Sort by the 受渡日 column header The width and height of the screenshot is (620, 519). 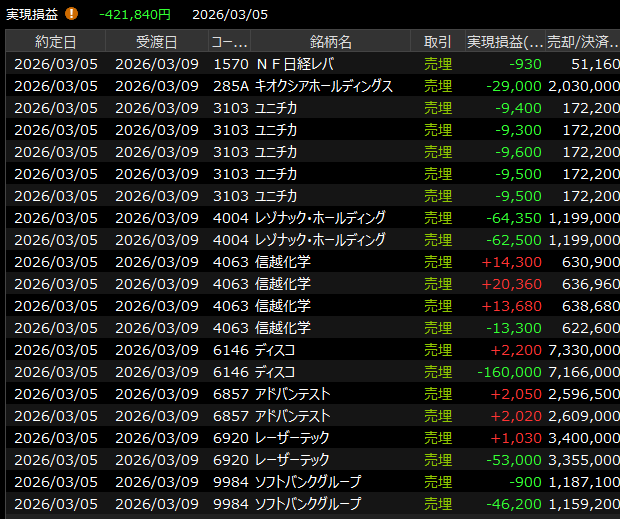[156, 42]
